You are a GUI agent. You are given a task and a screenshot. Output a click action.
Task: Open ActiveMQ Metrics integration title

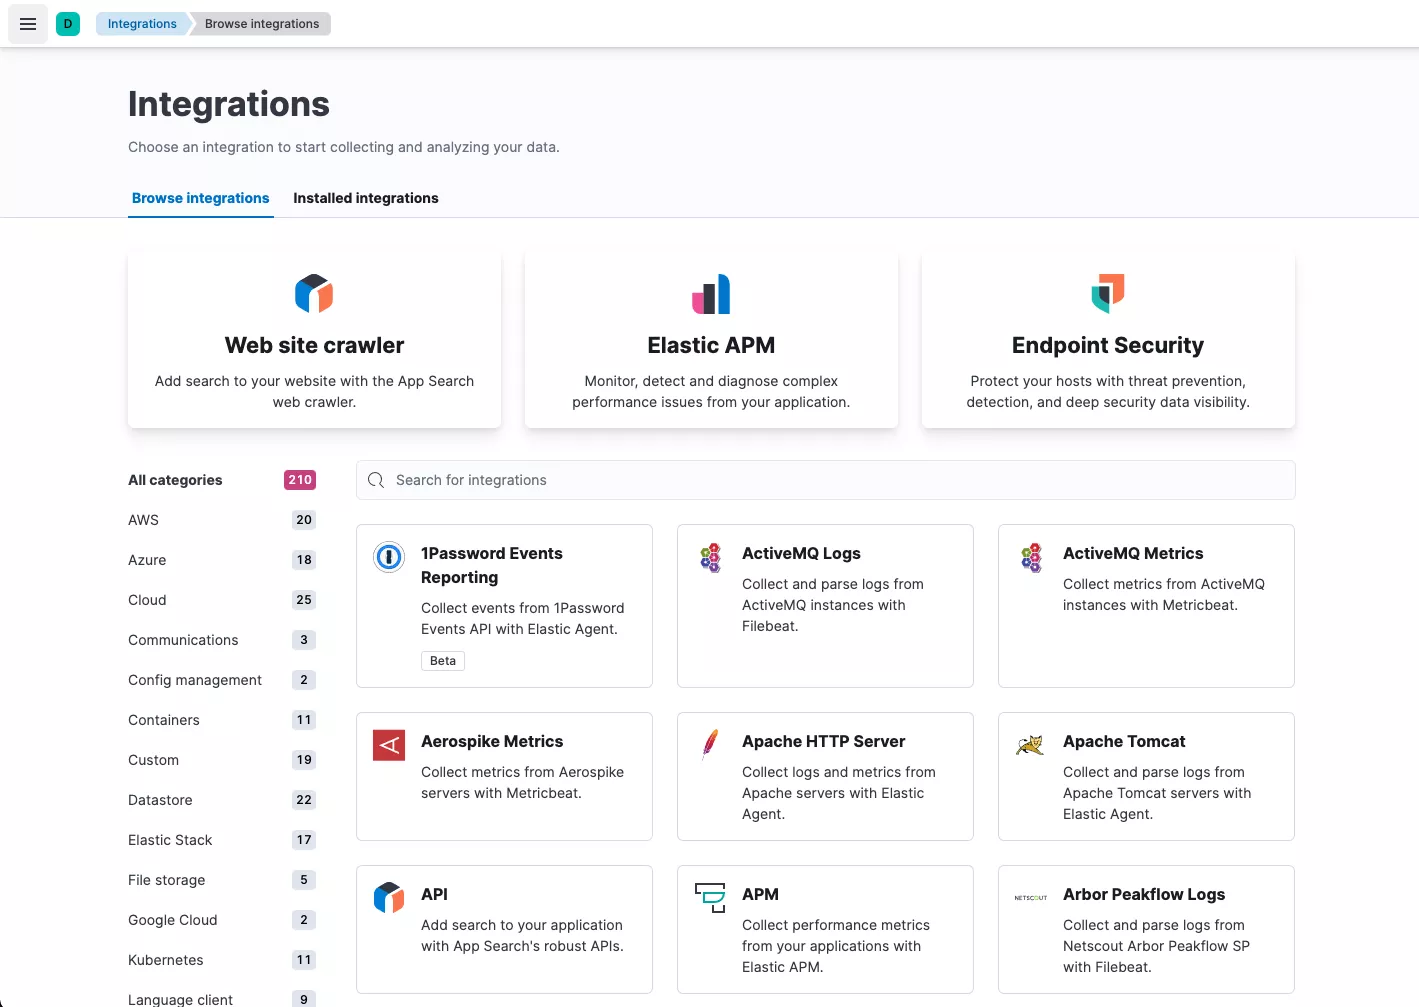1133,553
